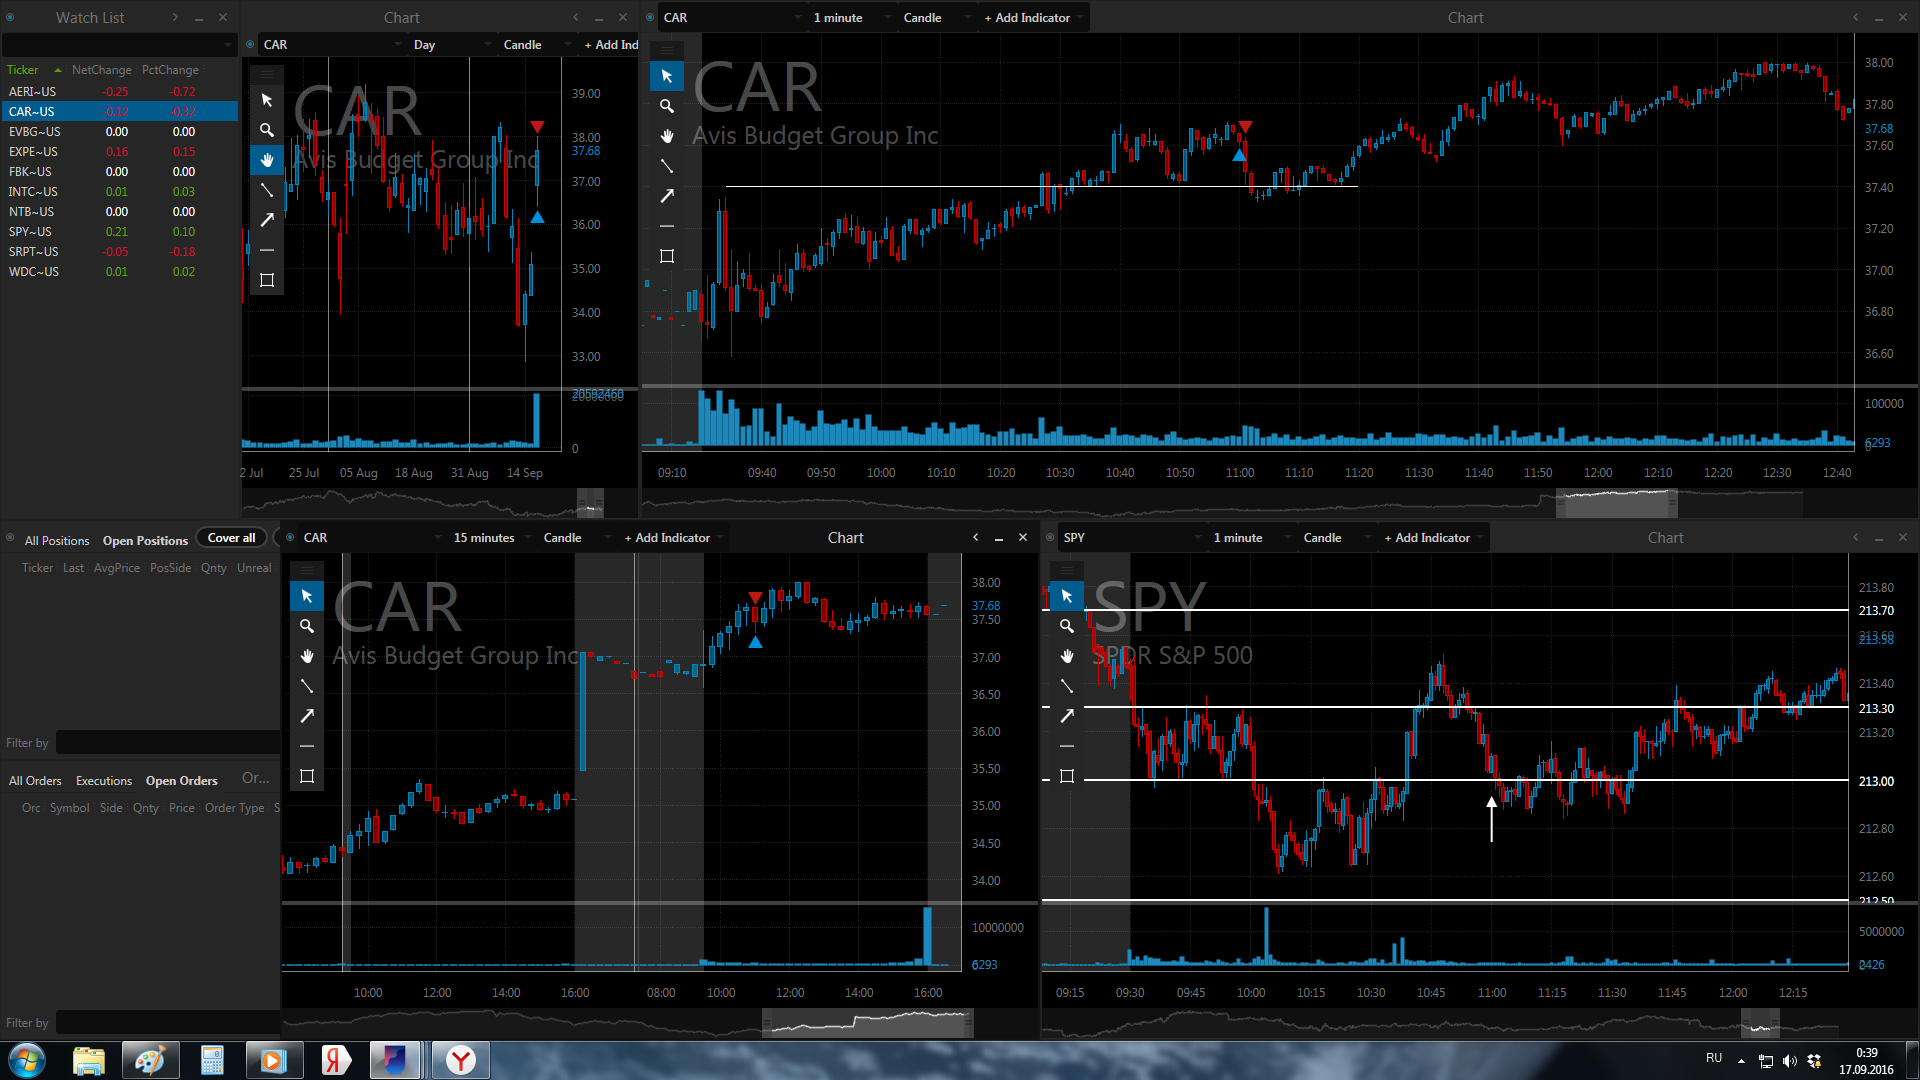Screen dimensions: 1920x1080
Task: Select the cursor pointer tool in SPY chart
Action: (1067, 596)
